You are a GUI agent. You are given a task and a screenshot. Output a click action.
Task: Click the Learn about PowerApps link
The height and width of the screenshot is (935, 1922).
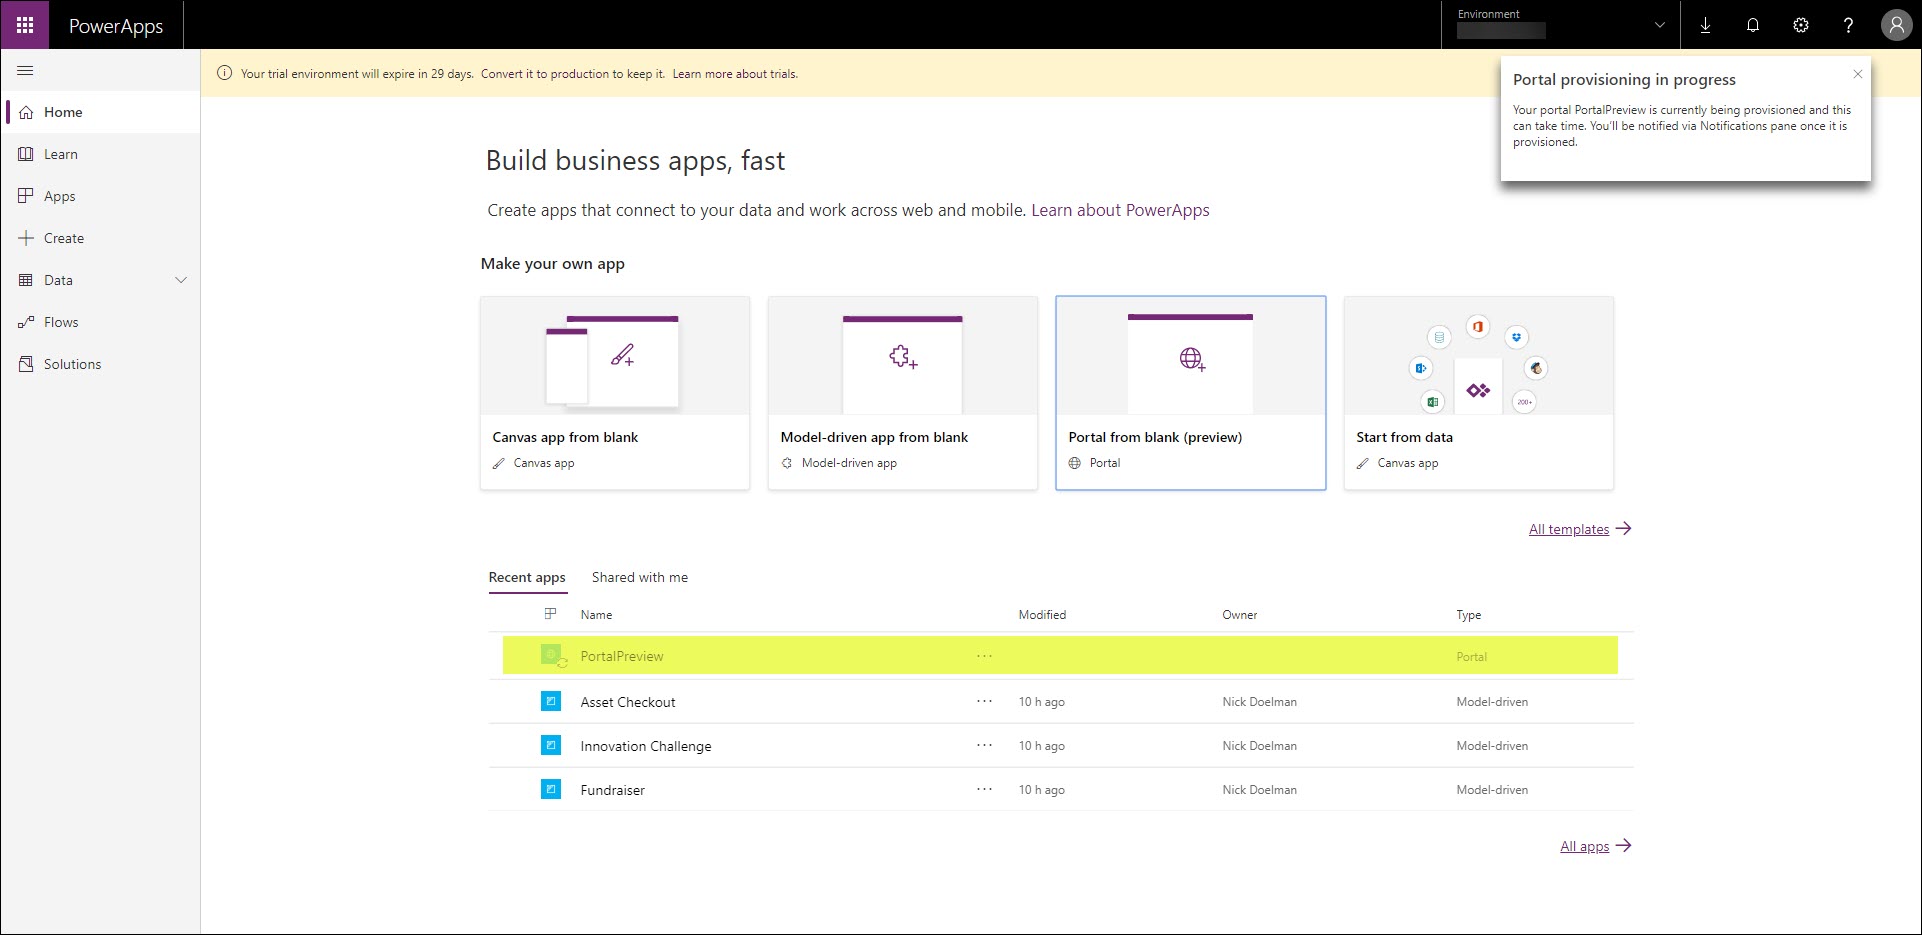pos(1120,210)
